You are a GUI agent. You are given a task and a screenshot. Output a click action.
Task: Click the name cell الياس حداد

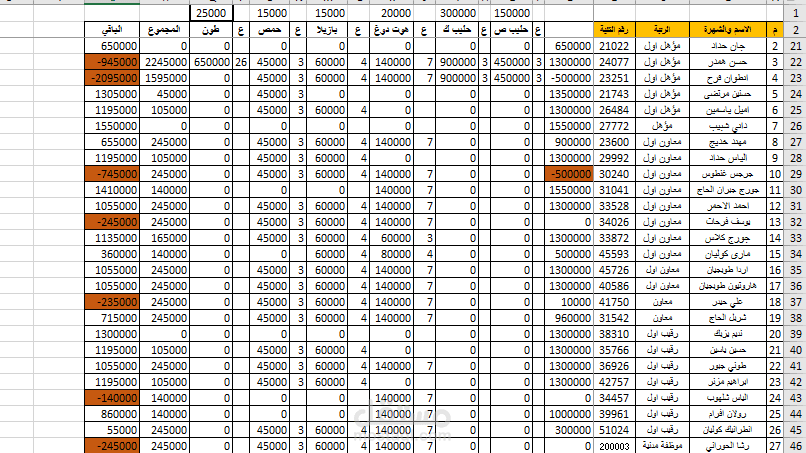coord(727,158)
